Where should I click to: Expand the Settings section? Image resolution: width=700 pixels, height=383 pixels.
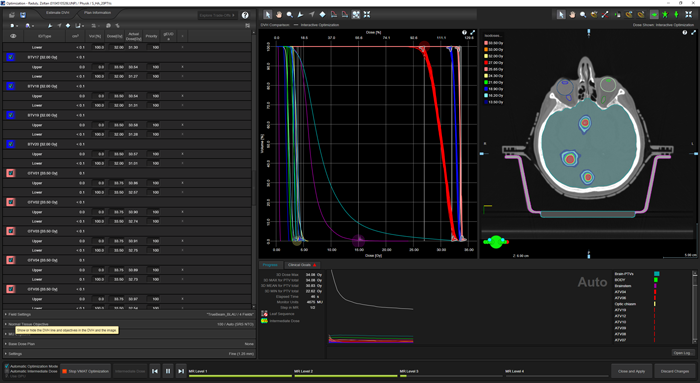pos(129,354)
